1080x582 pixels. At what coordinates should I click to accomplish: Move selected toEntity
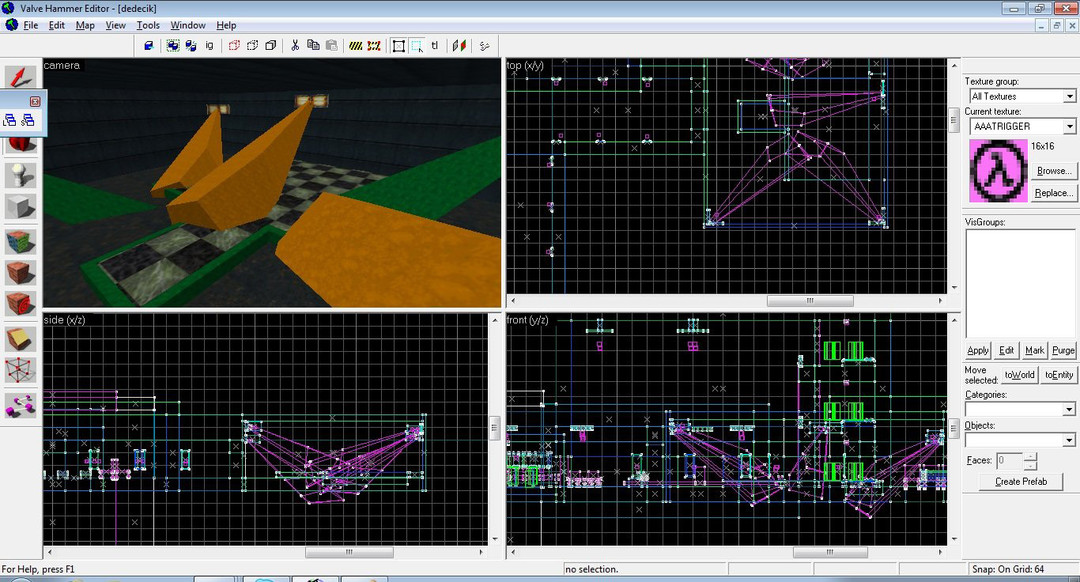pos(1059,375)
